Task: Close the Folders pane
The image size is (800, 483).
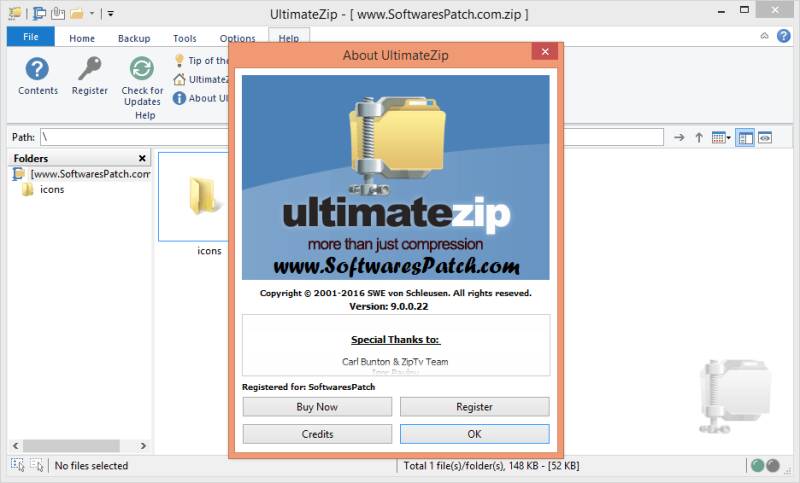Action: (142, 158)
